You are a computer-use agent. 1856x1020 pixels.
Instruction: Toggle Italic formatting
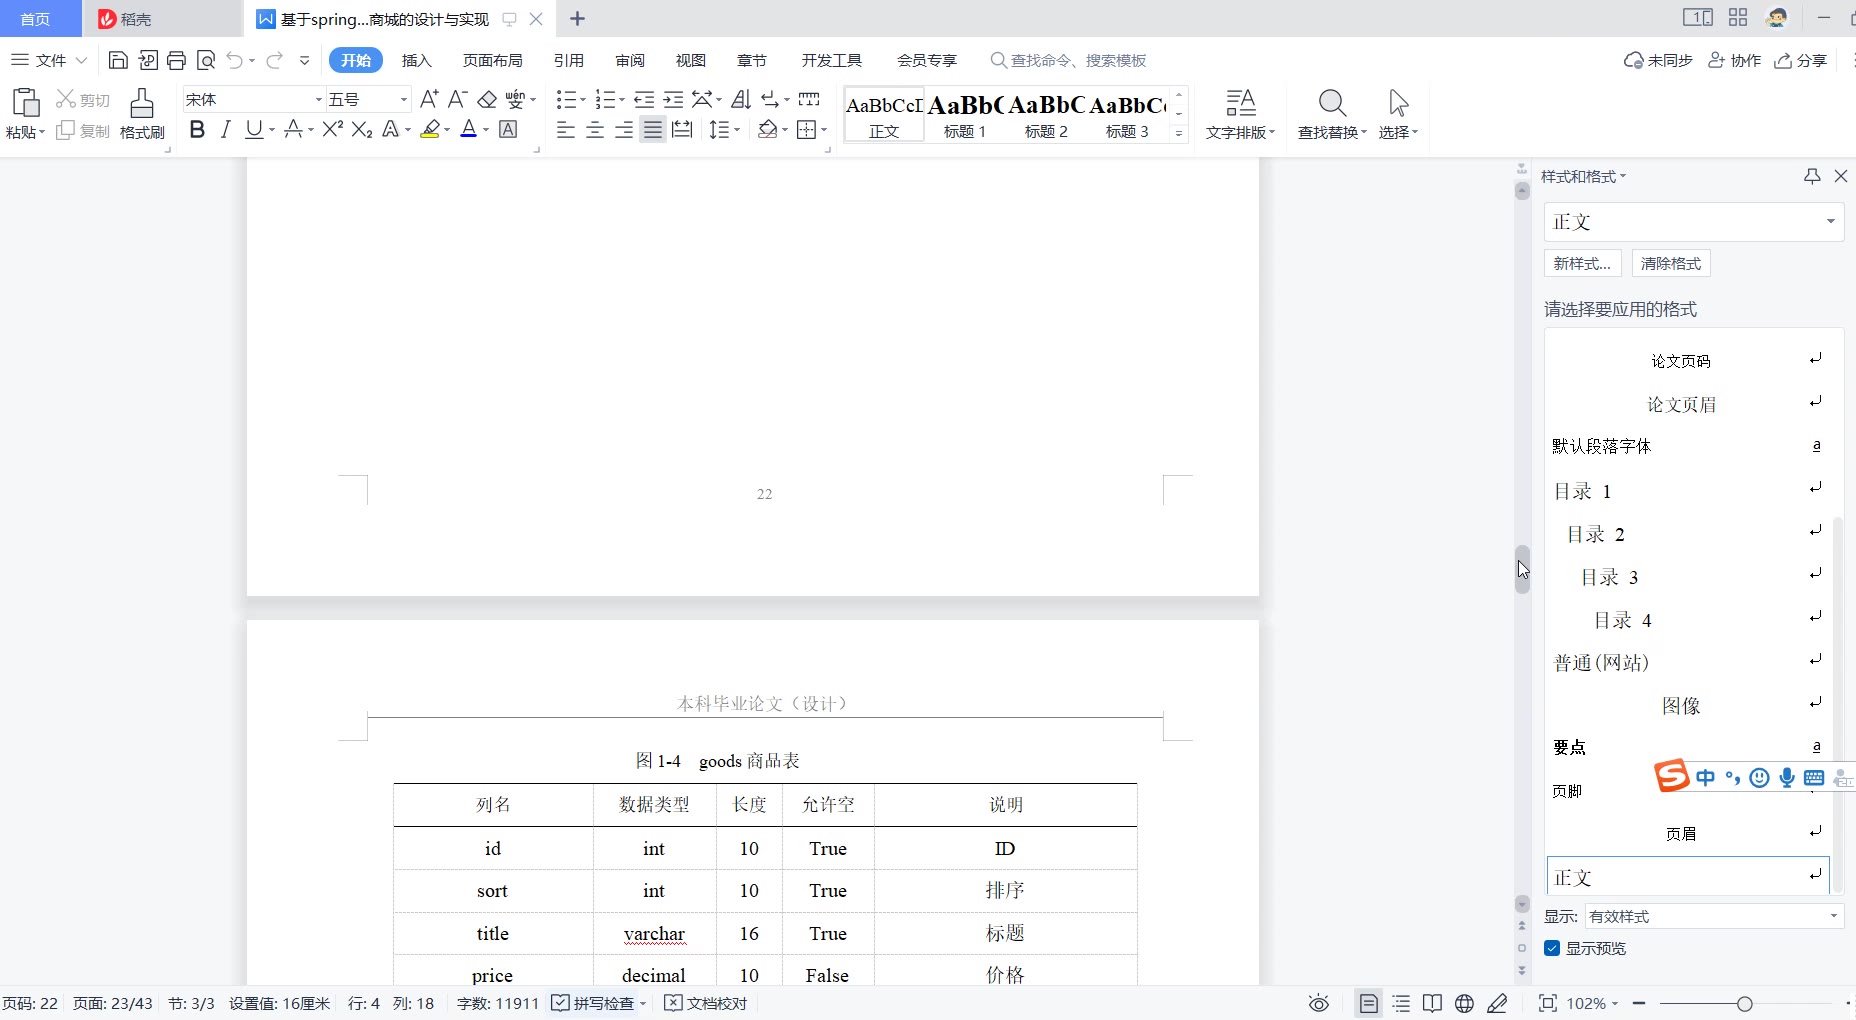click(x=226, y=129)
